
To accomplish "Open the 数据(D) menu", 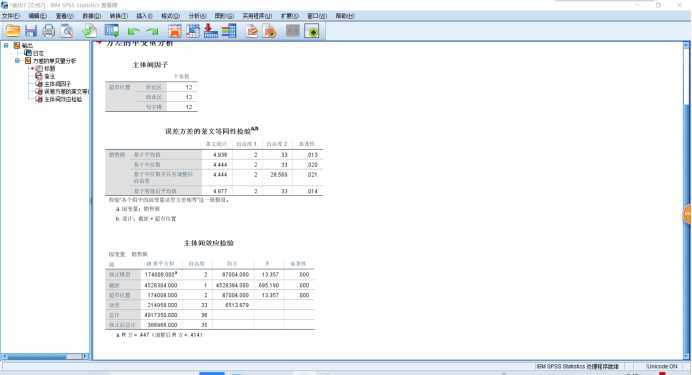I will point(91,16).
